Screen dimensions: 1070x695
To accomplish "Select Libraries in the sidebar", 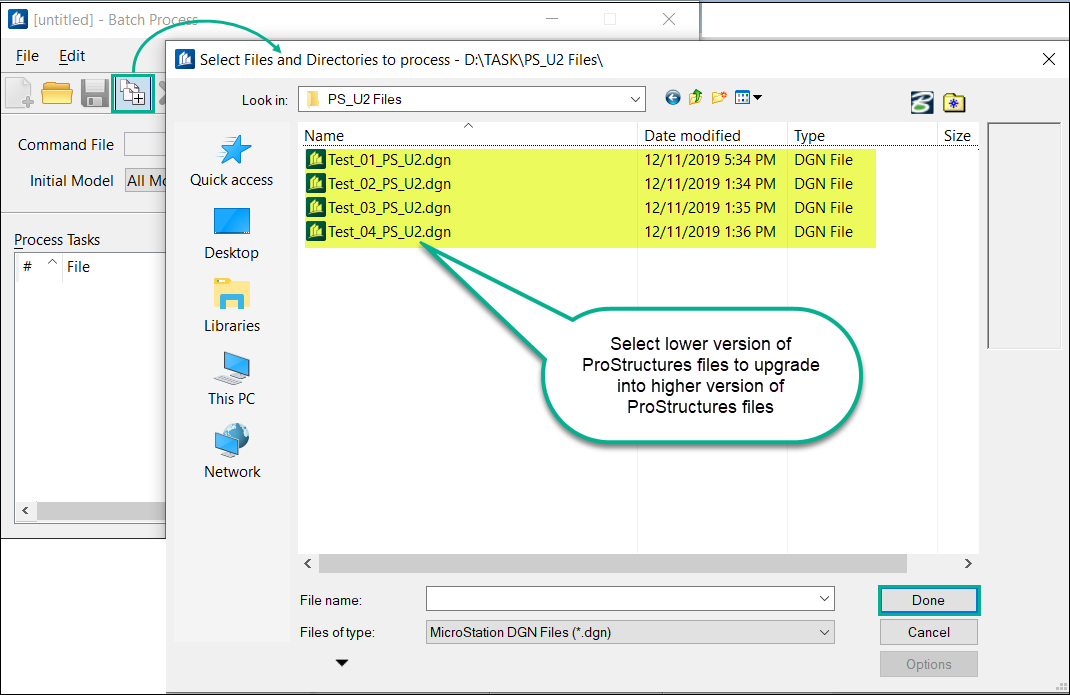I will pos(231,306).
